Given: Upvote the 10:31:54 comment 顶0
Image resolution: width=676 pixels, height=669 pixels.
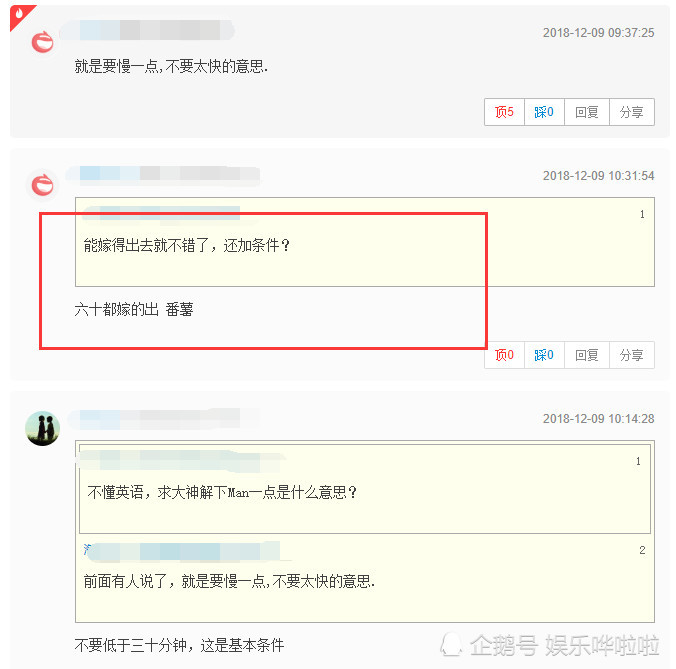Looking at the screenshot, I should tap(504, 355).
